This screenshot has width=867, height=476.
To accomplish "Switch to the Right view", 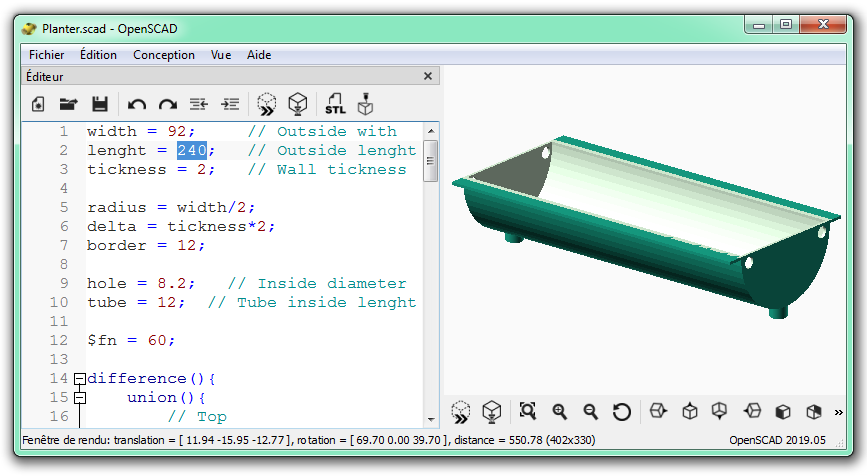I will (659, 411).
